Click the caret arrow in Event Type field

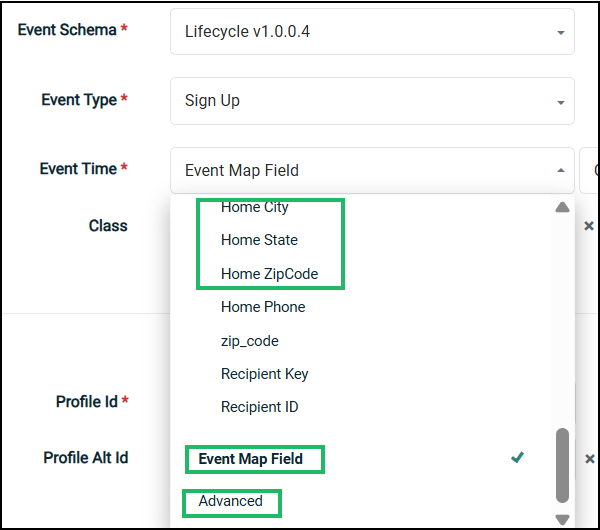pyautogui.click(x=559, y=101)
